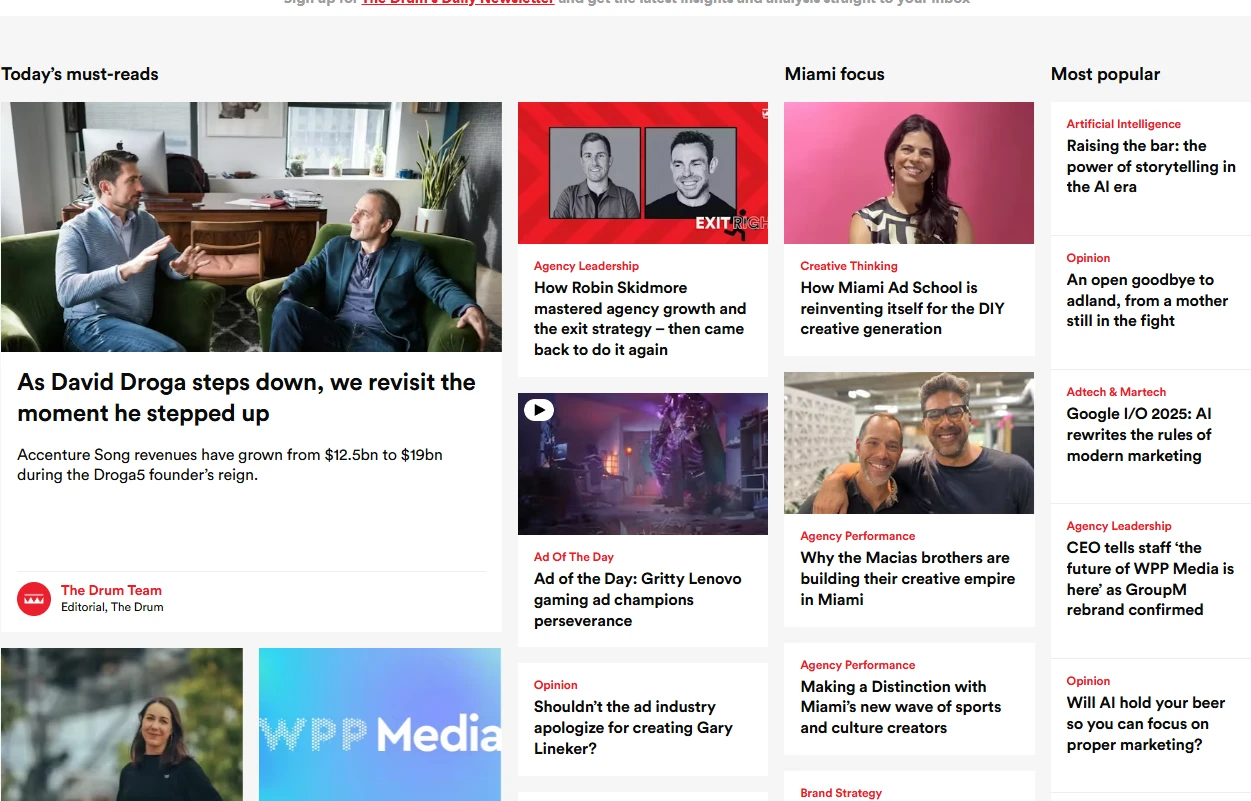The width and height of the screenshot is (1251, 801).
Task: Open Making a Distinction with Miami article
Action: pos(900,707)
